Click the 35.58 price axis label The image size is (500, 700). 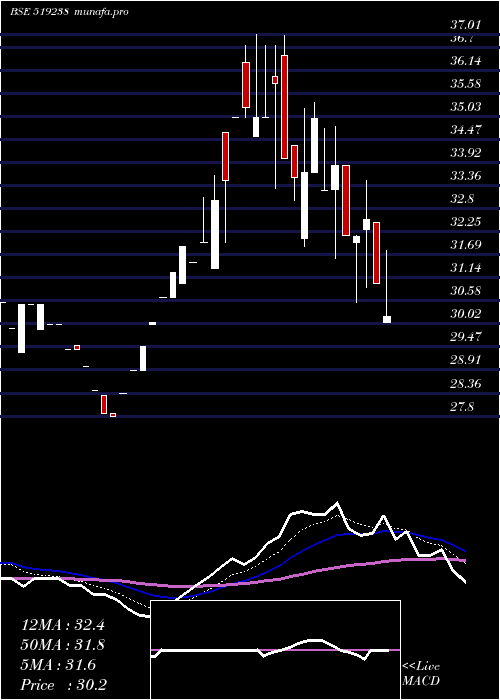[466, 83]
